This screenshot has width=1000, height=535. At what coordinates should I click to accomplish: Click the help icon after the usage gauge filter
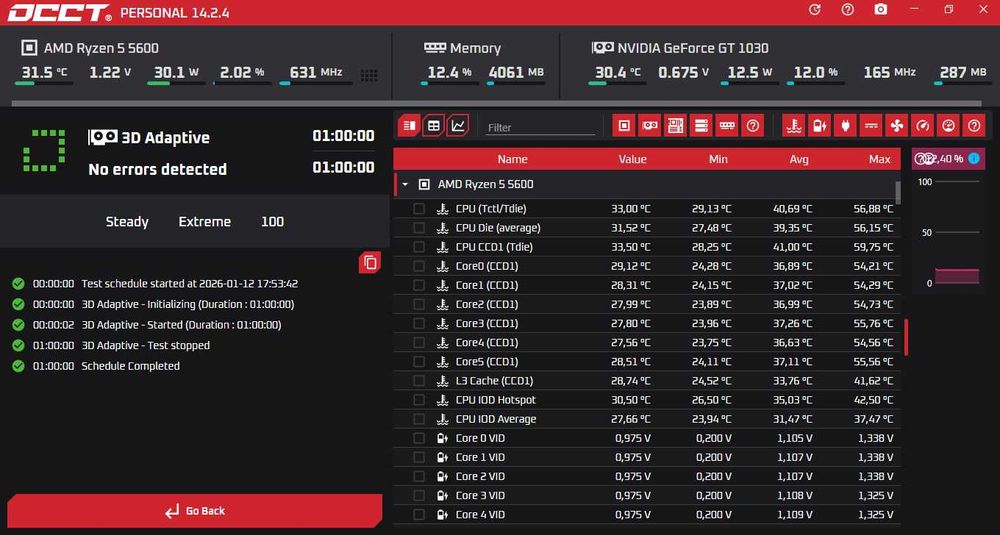(974, 126)
